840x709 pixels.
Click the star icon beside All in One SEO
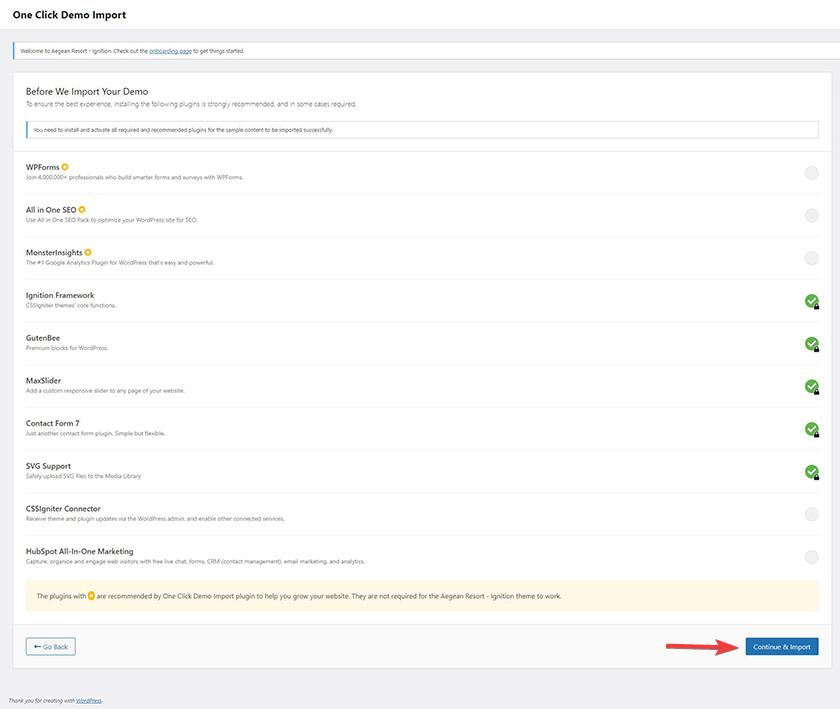(82, 210)
